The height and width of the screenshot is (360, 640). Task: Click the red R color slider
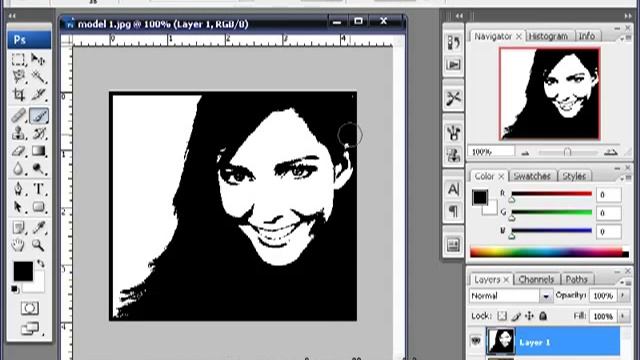coord(551,194)
